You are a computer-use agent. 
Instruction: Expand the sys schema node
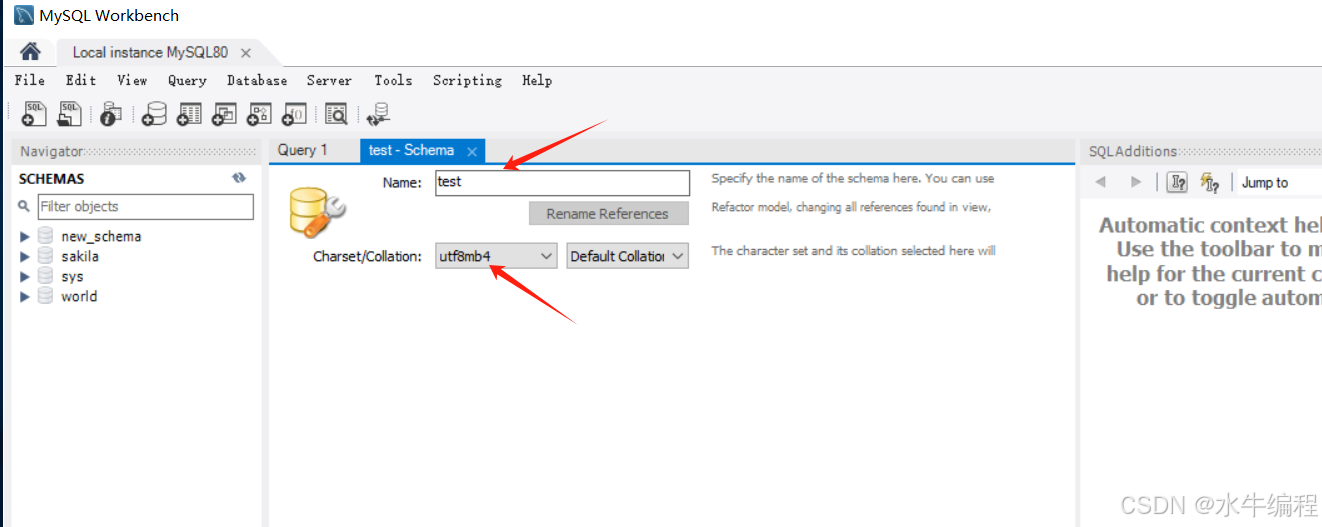tap(25, 277)
